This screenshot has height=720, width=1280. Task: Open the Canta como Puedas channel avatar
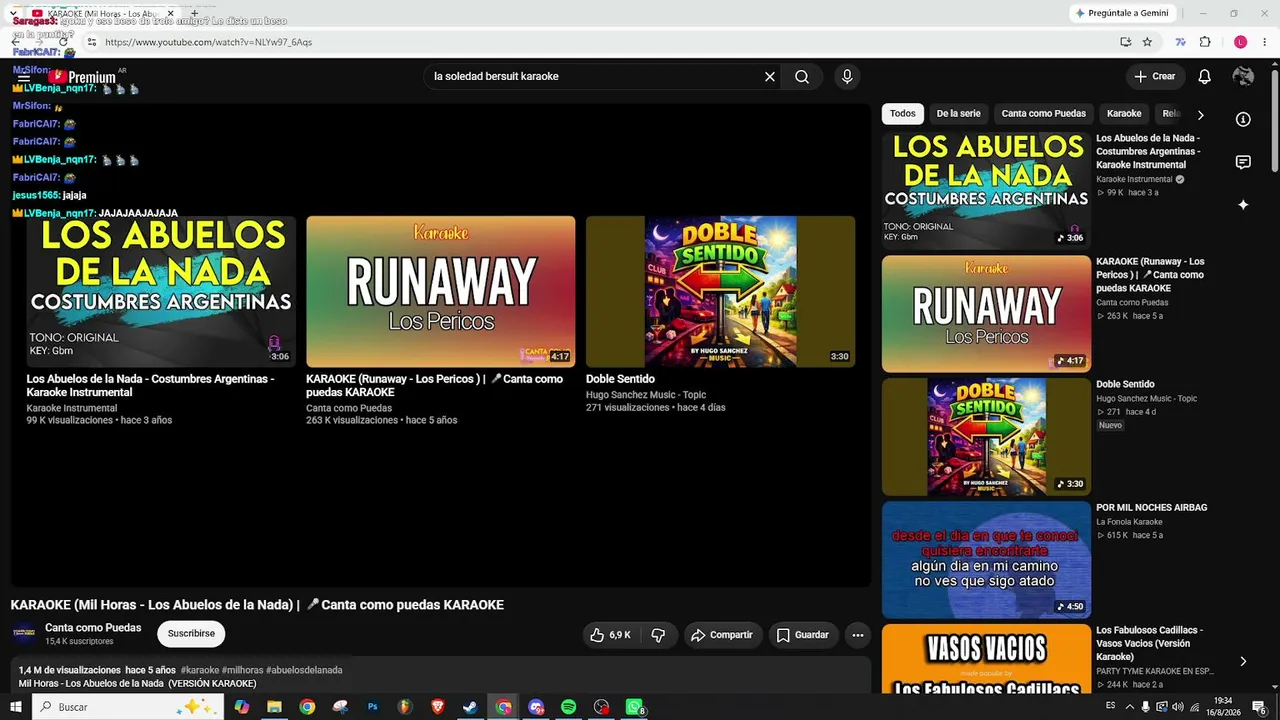[24, 634]
